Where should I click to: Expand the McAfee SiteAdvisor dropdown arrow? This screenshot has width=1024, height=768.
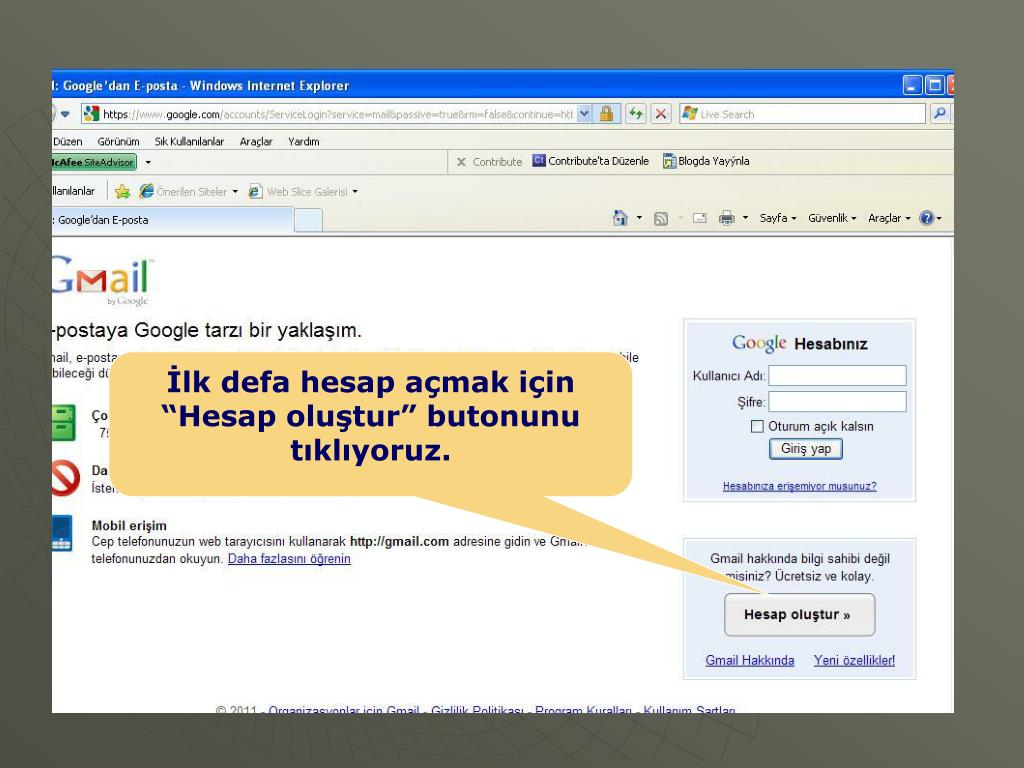click(148, 162)
